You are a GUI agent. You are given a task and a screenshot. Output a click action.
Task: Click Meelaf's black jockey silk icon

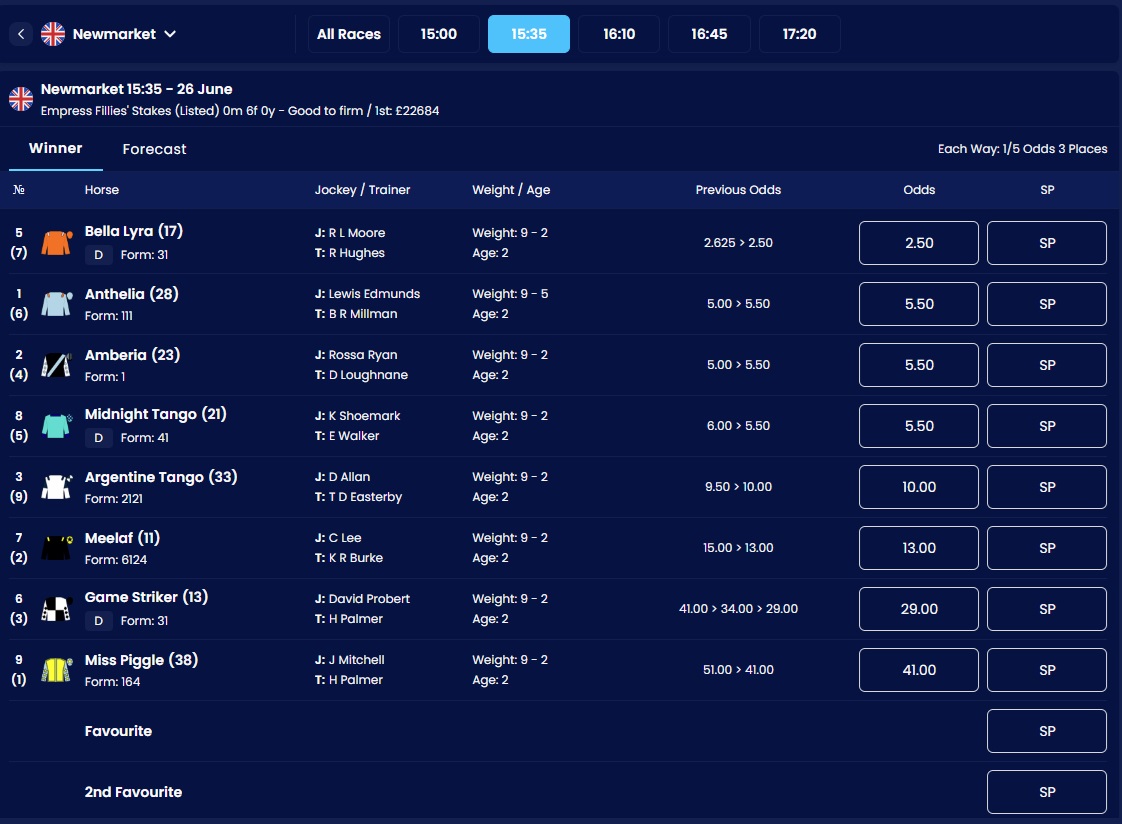tap(55, 548)
